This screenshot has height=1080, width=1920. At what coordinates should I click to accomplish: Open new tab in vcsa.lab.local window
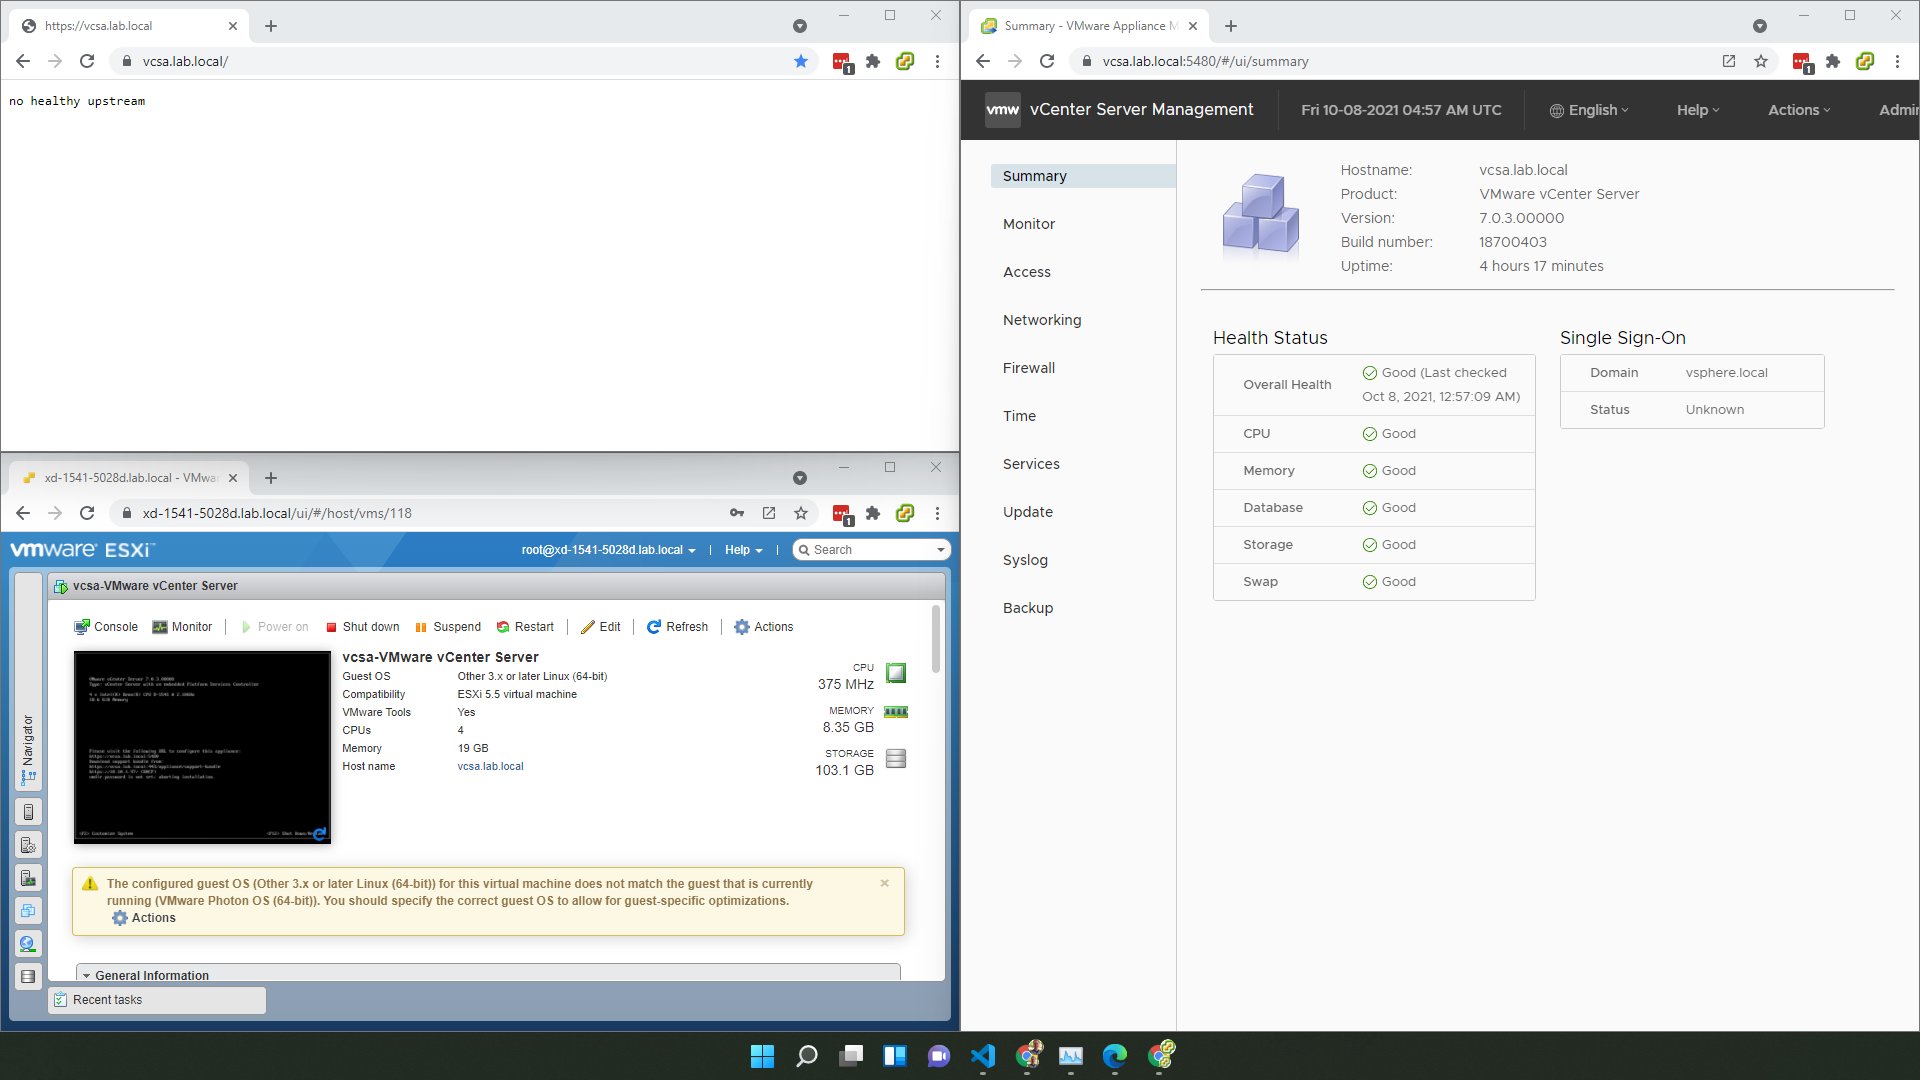271,26
